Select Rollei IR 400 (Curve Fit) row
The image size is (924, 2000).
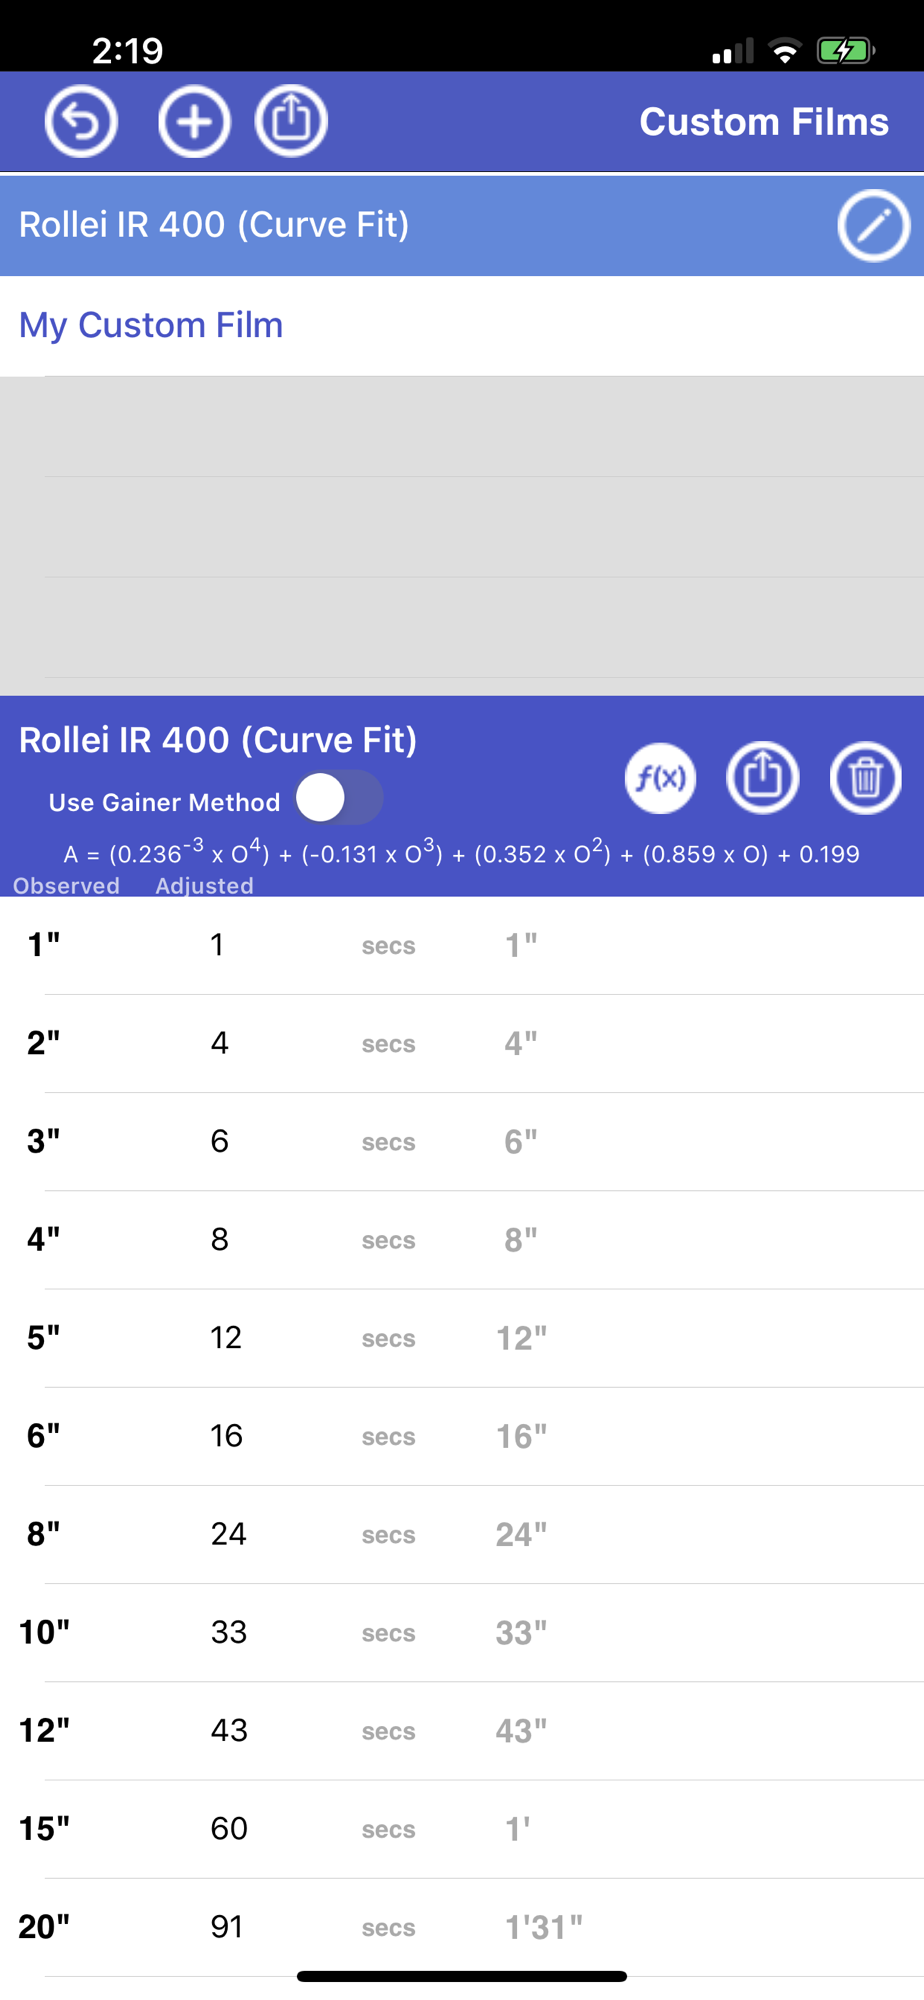(x=462, y=226)
